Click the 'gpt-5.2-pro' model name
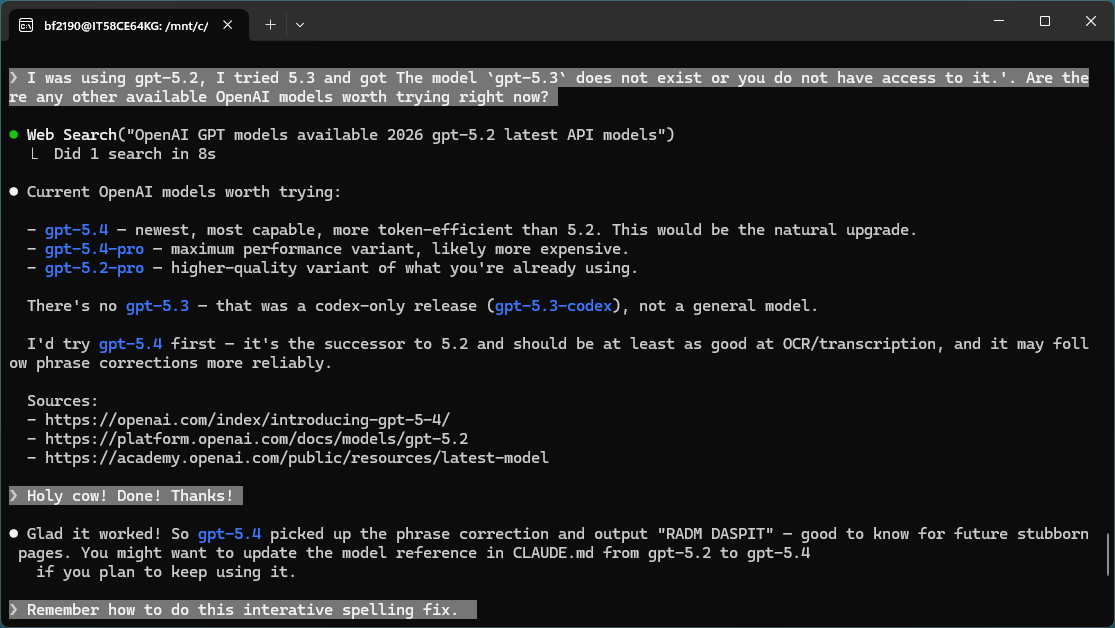The width and height of the screenshot is (1115, 628). [x=94, y=268]
